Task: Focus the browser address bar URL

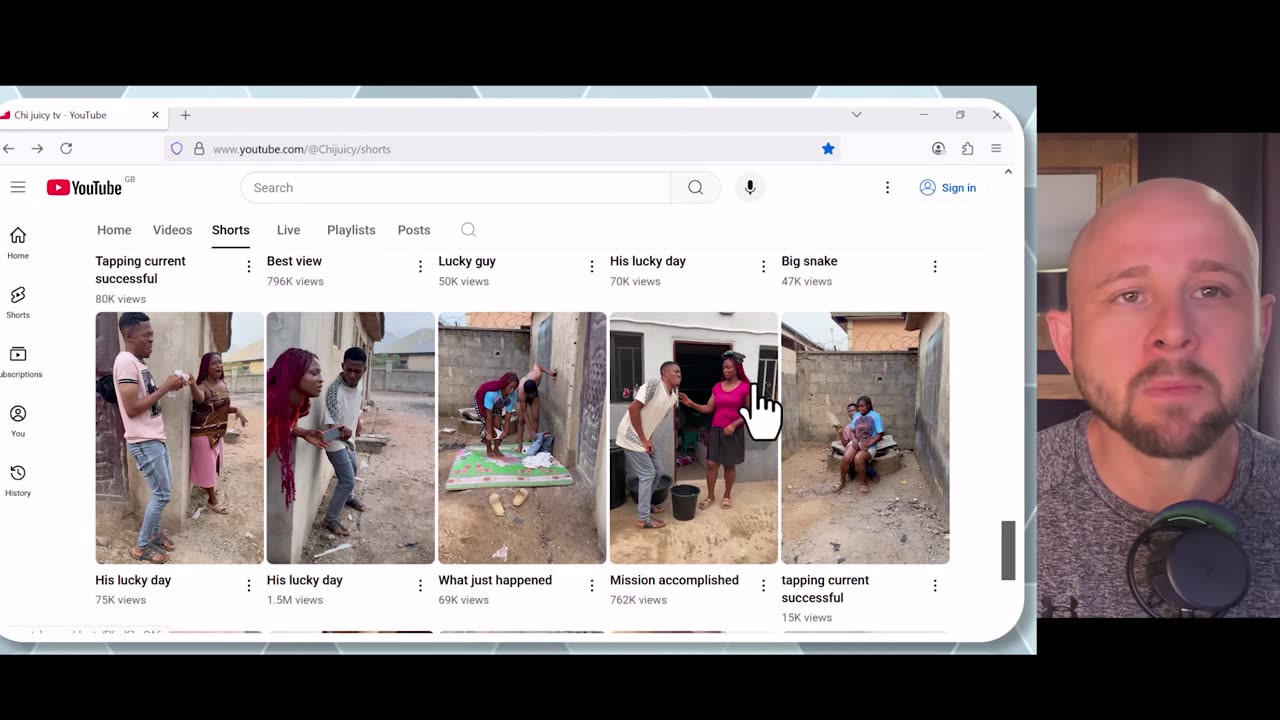Action: click(301, 149)
